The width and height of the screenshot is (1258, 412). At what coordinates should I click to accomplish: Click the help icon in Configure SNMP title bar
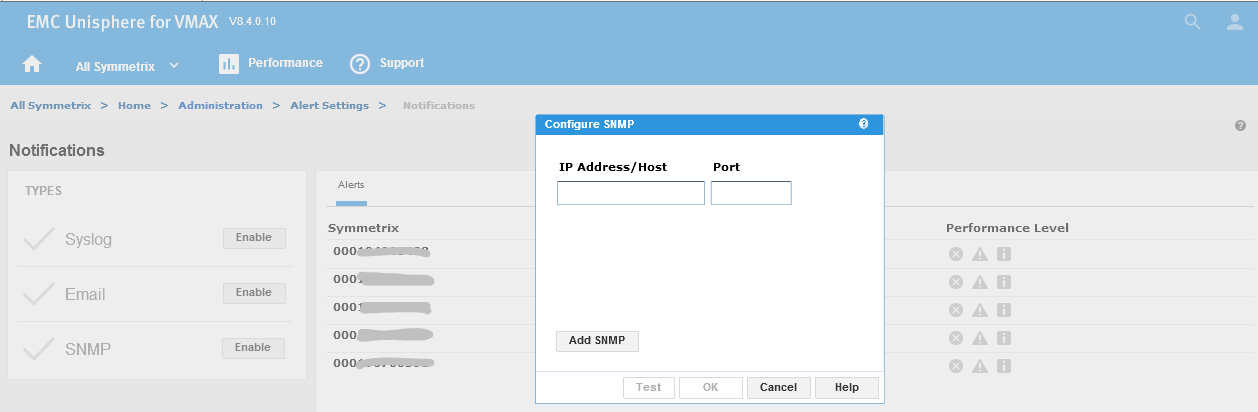(x=863, y=124)
